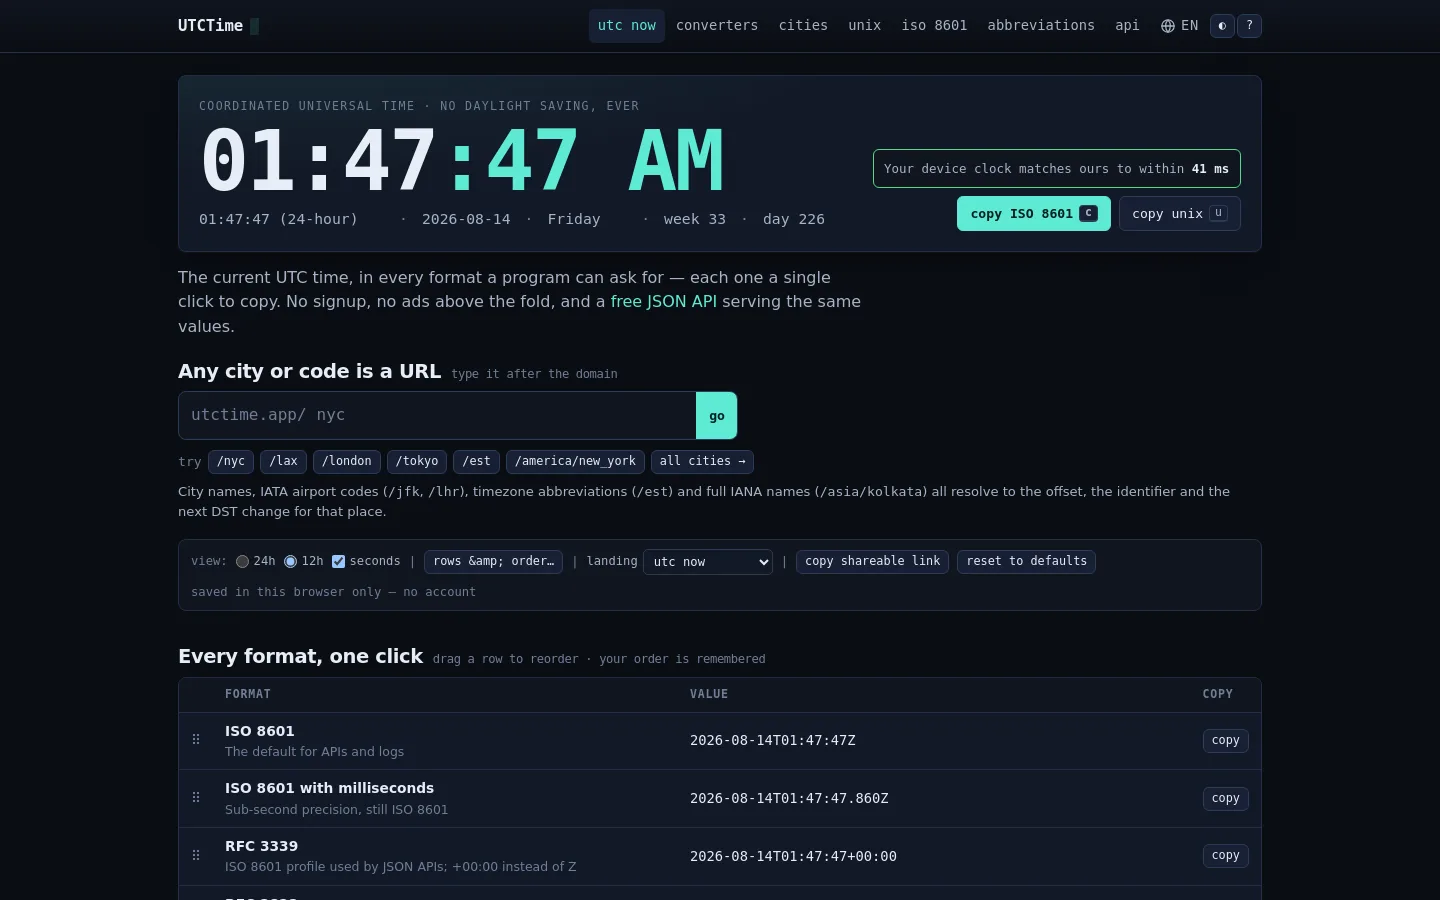Click the value 2026-08-14T01:47:47Z

[773, 741]
